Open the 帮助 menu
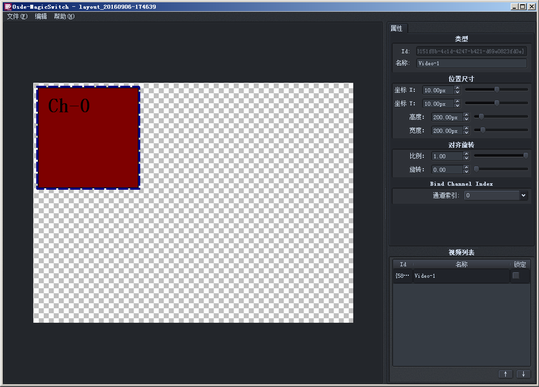This screenshot has height=387, width=539. [64, 16]
